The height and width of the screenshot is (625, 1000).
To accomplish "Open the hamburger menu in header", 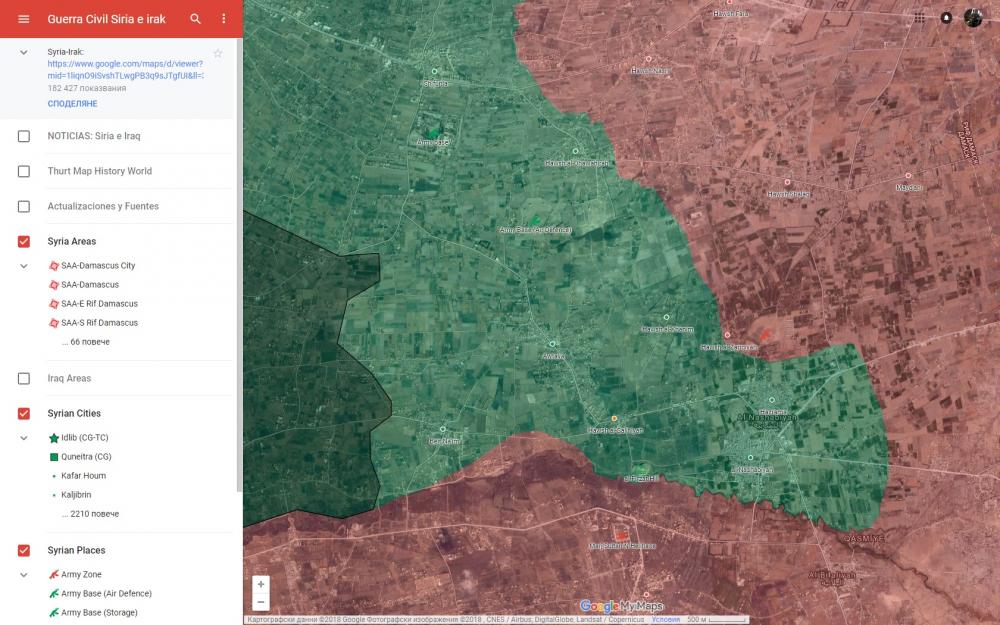I will [24, 19].
